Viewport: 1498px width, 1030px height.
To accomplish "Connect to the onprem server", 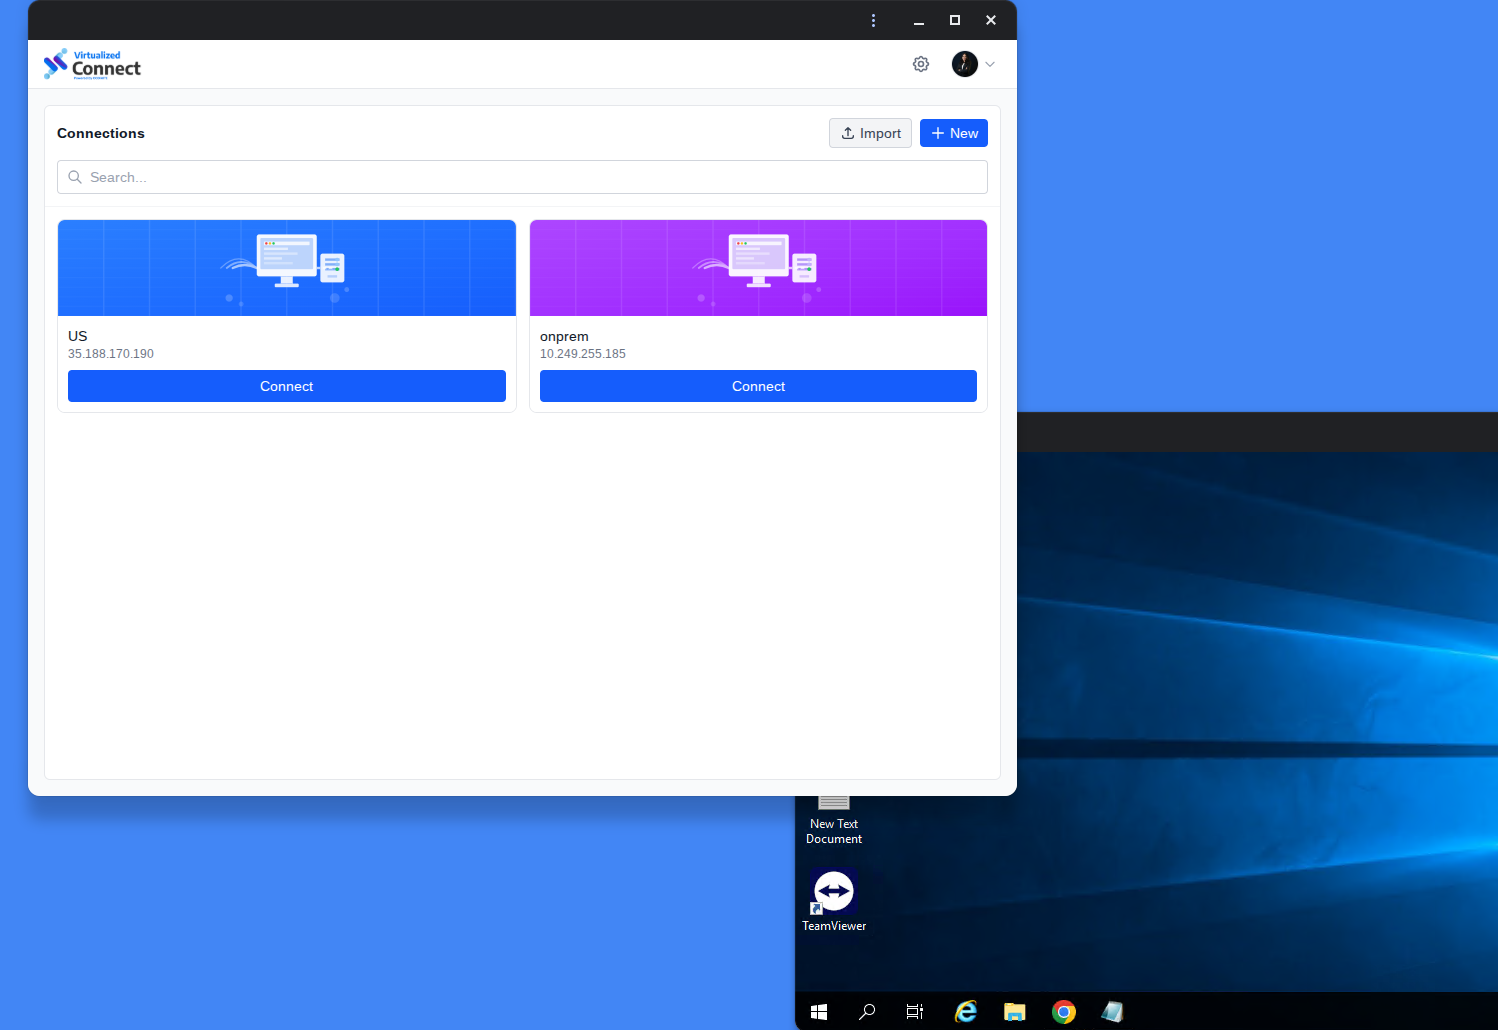I will pos(757,386).
